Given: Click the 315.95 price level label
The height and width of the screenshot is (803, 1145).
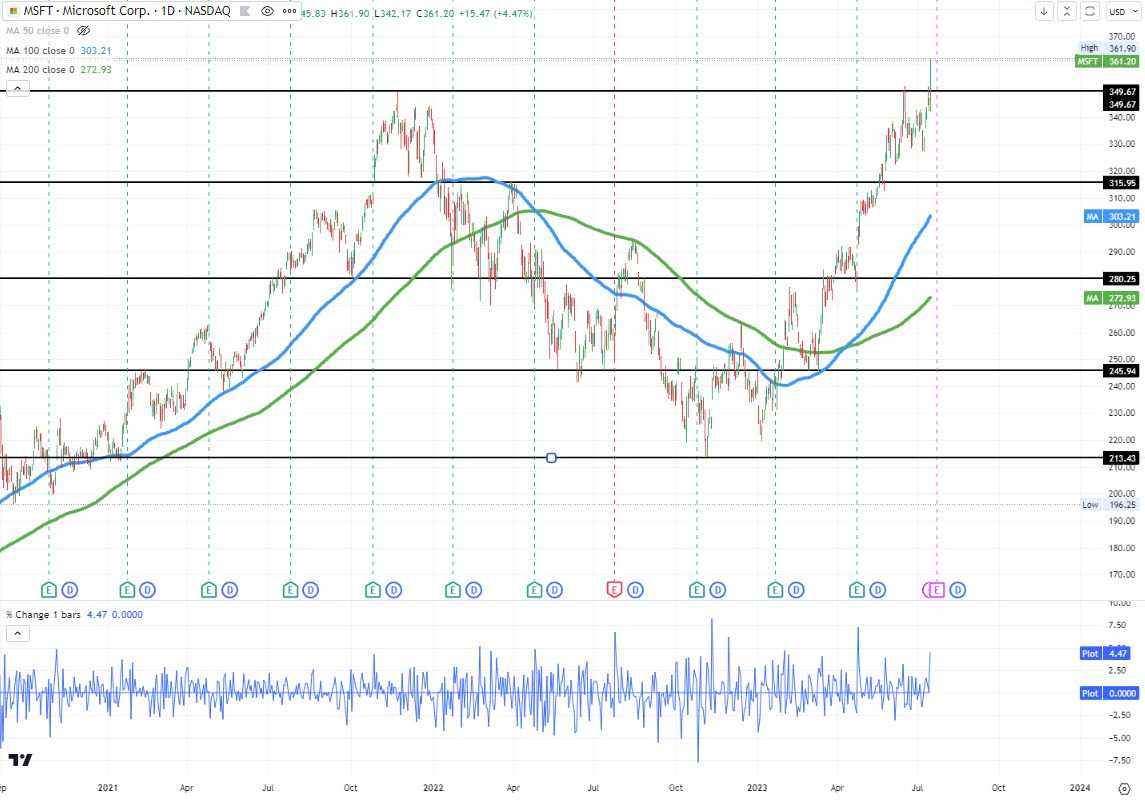Looking at the screenshot, I should pos(1120,183).
